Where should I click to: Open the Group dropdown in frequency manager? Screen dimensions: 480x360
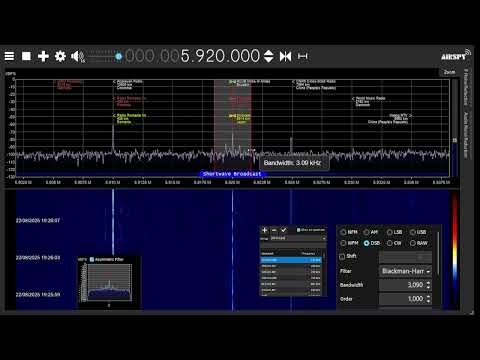click(x=298, y=238)
